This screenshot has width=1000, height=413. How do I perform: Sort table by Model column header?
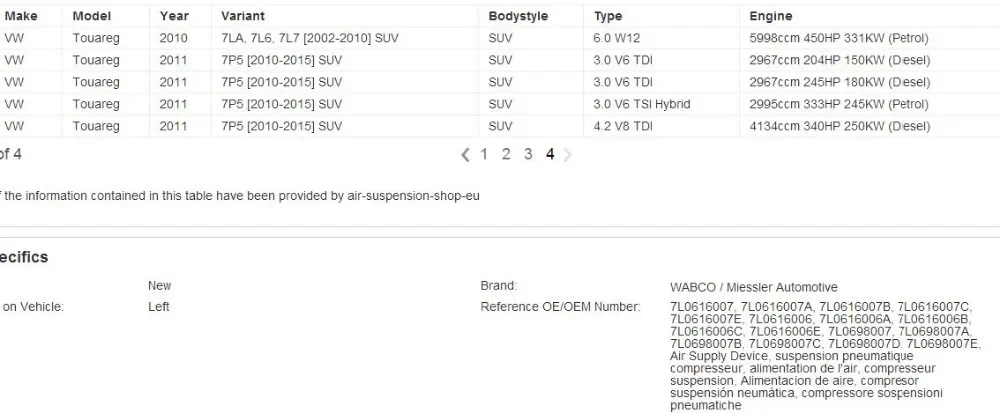pos(91,16)
